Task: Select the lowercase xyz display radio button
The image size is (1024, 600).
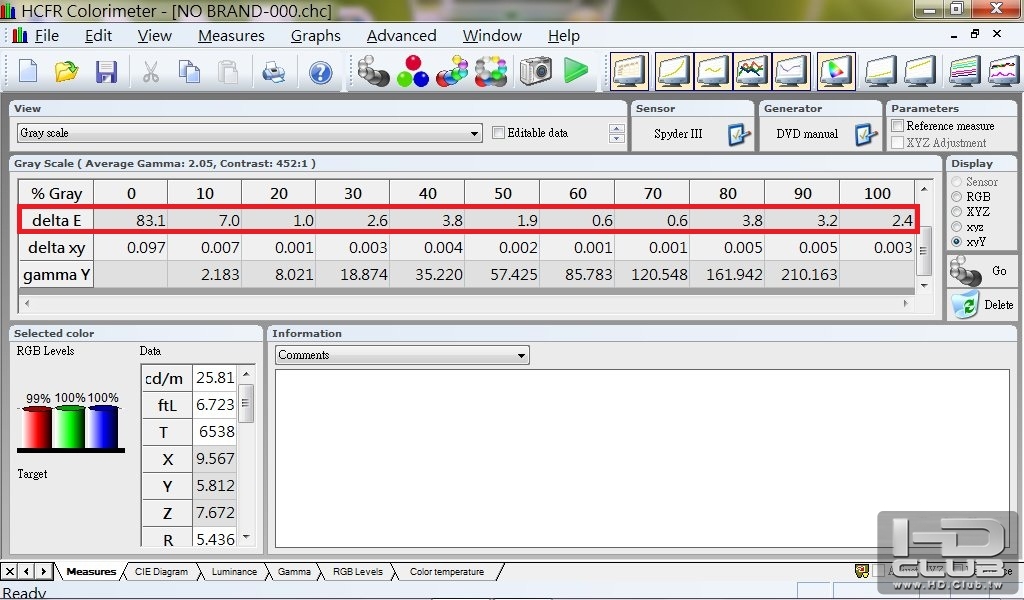Action: (957, 227)
